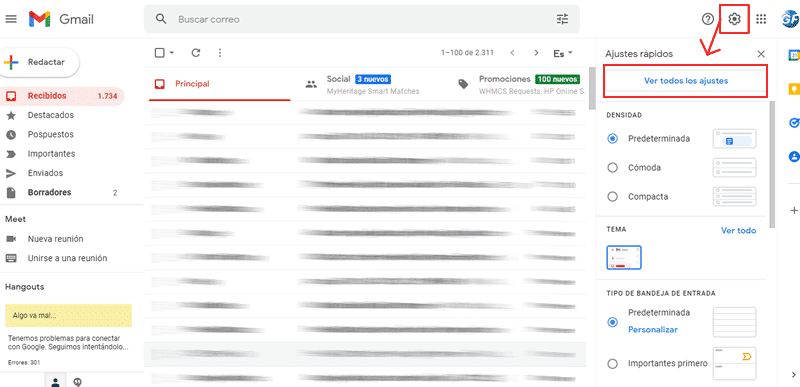Select Importantes primero radio
This screenshot has height=387, width=800.
(x=613, y=364)
